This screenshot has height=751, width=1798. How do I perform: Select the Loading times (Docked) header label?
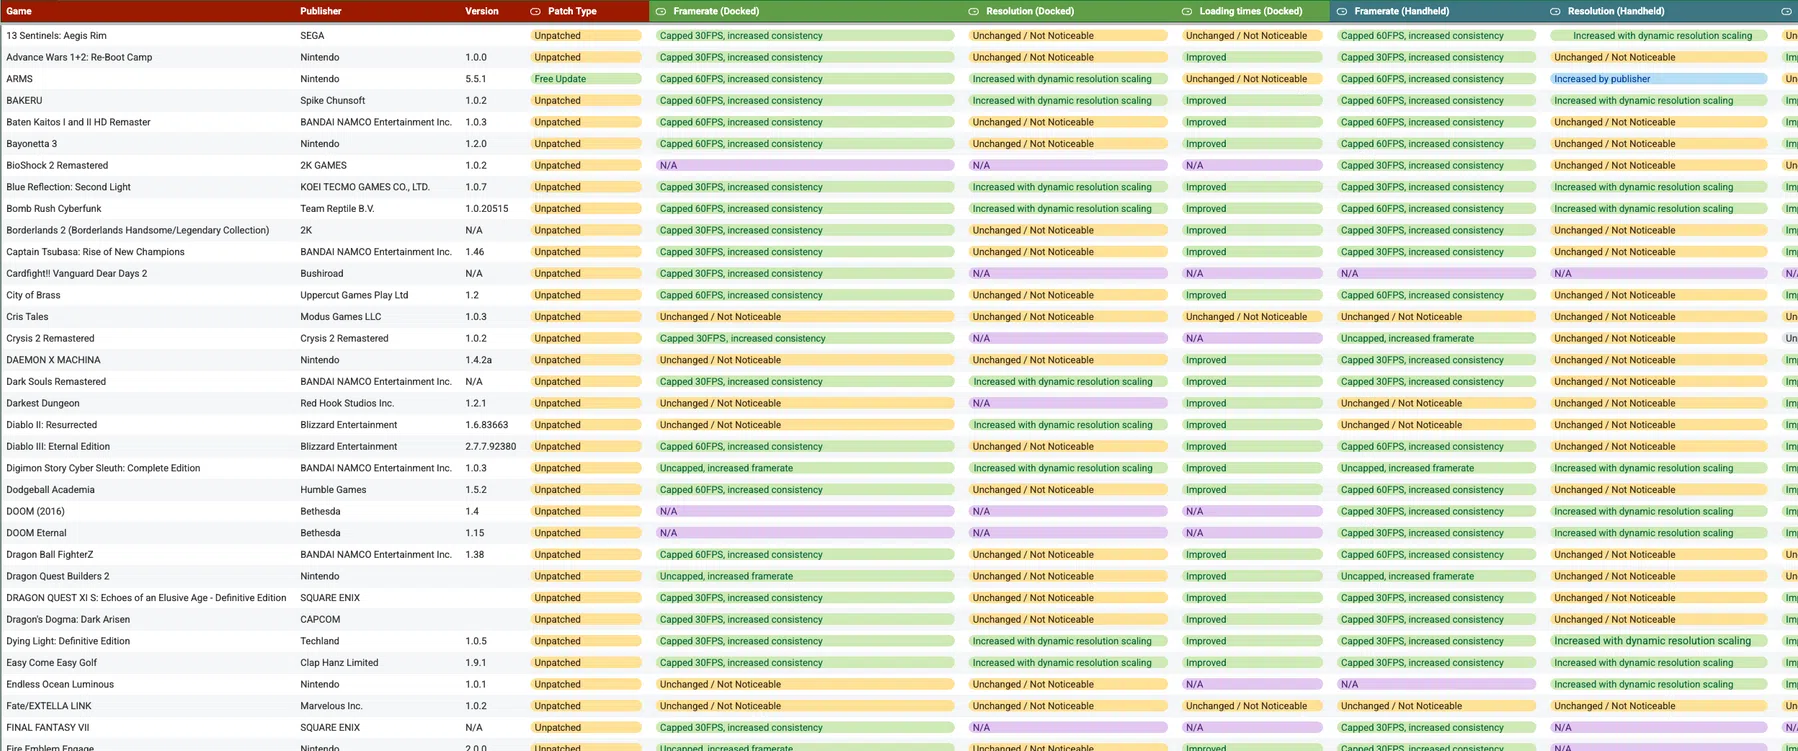(1251, 11)
